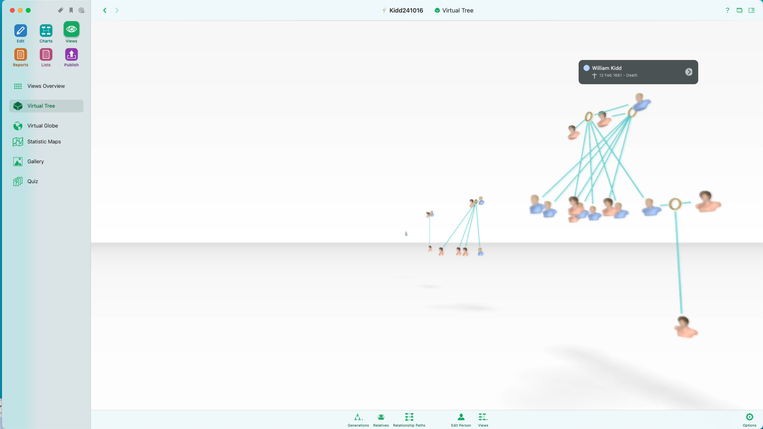
Task: Toggle the rightmost sidebar panel icon
Action: pos(751,10)
